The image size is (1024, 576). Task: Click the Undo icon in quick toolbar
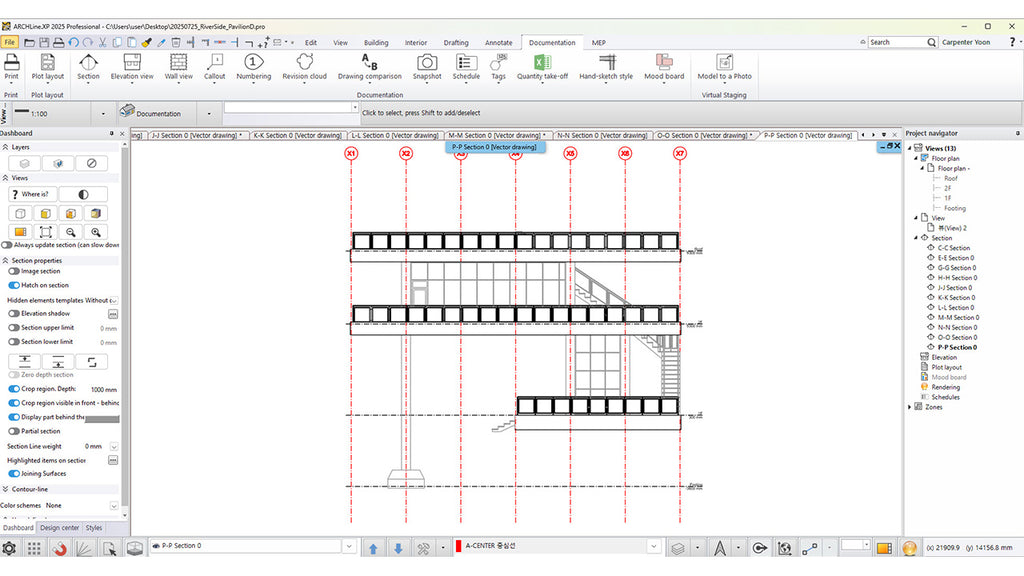click(x=73, y=42)
